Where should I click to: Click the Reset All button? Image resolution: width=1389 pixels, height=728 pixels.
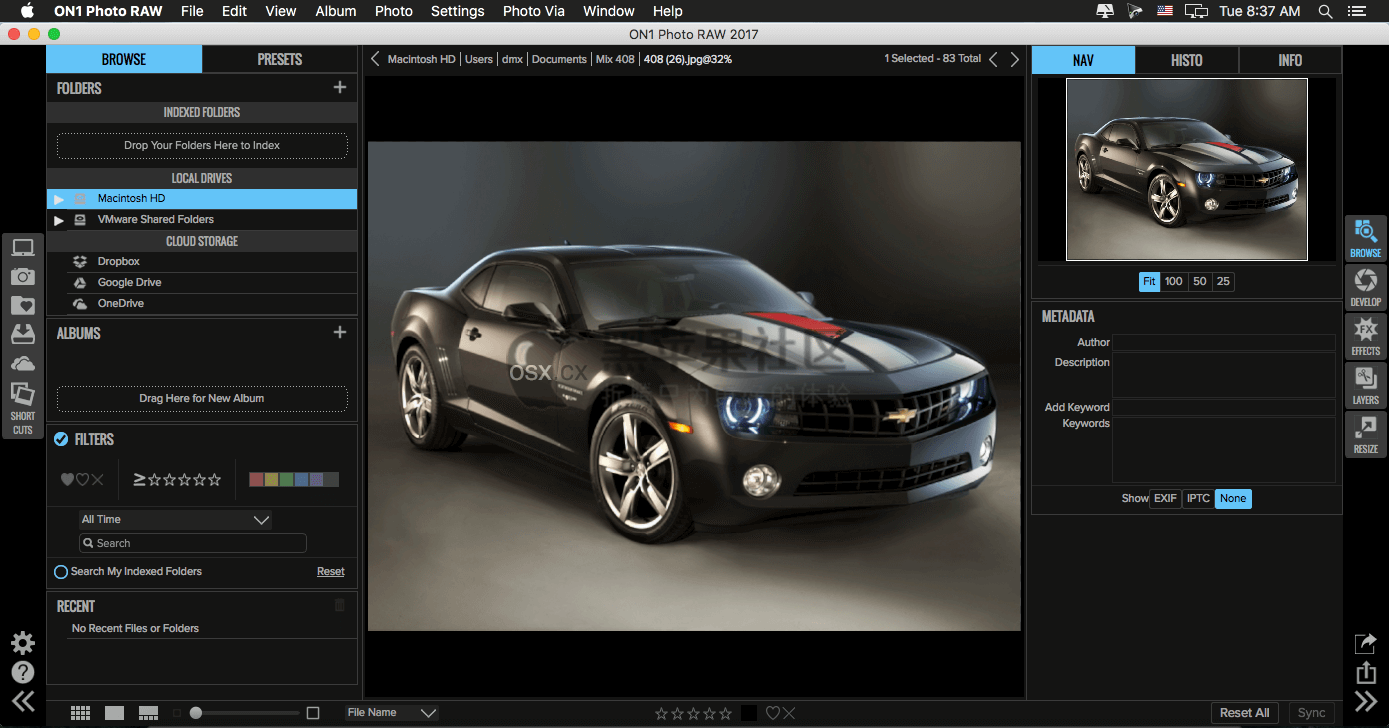pos(1245,713)
